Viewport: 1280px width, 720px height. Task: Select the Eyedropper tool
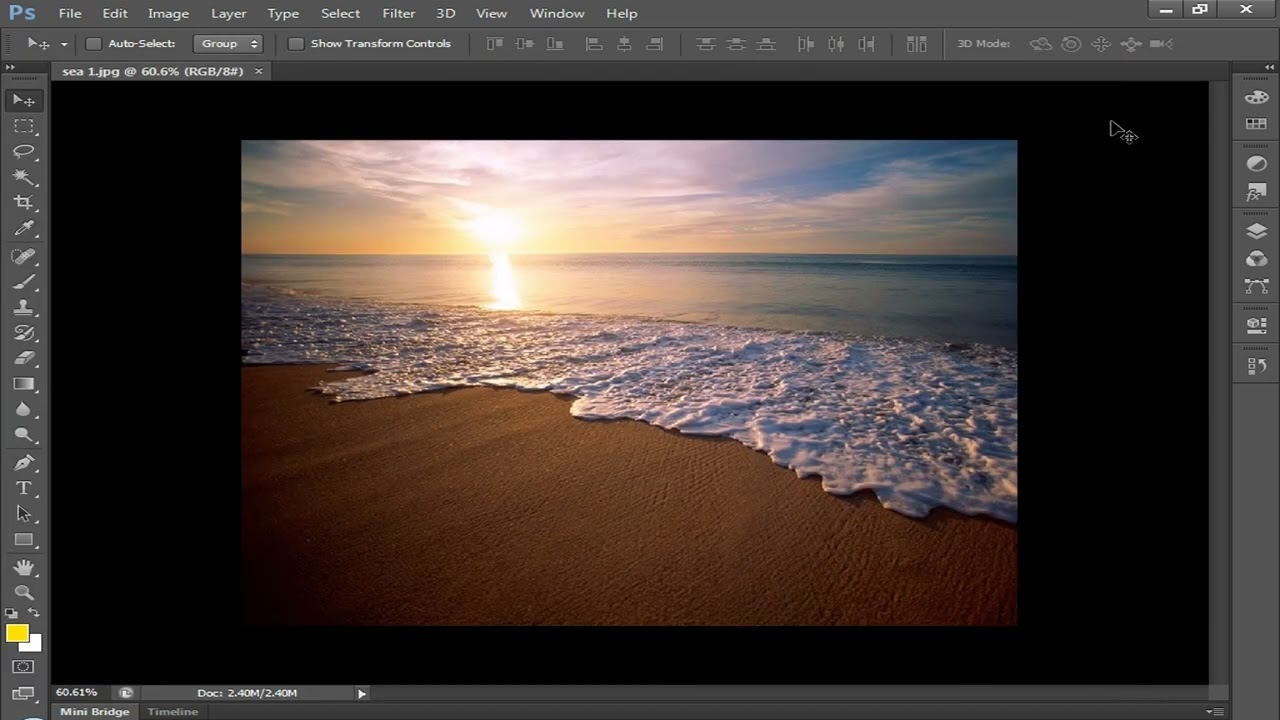[x=24, y=229]
